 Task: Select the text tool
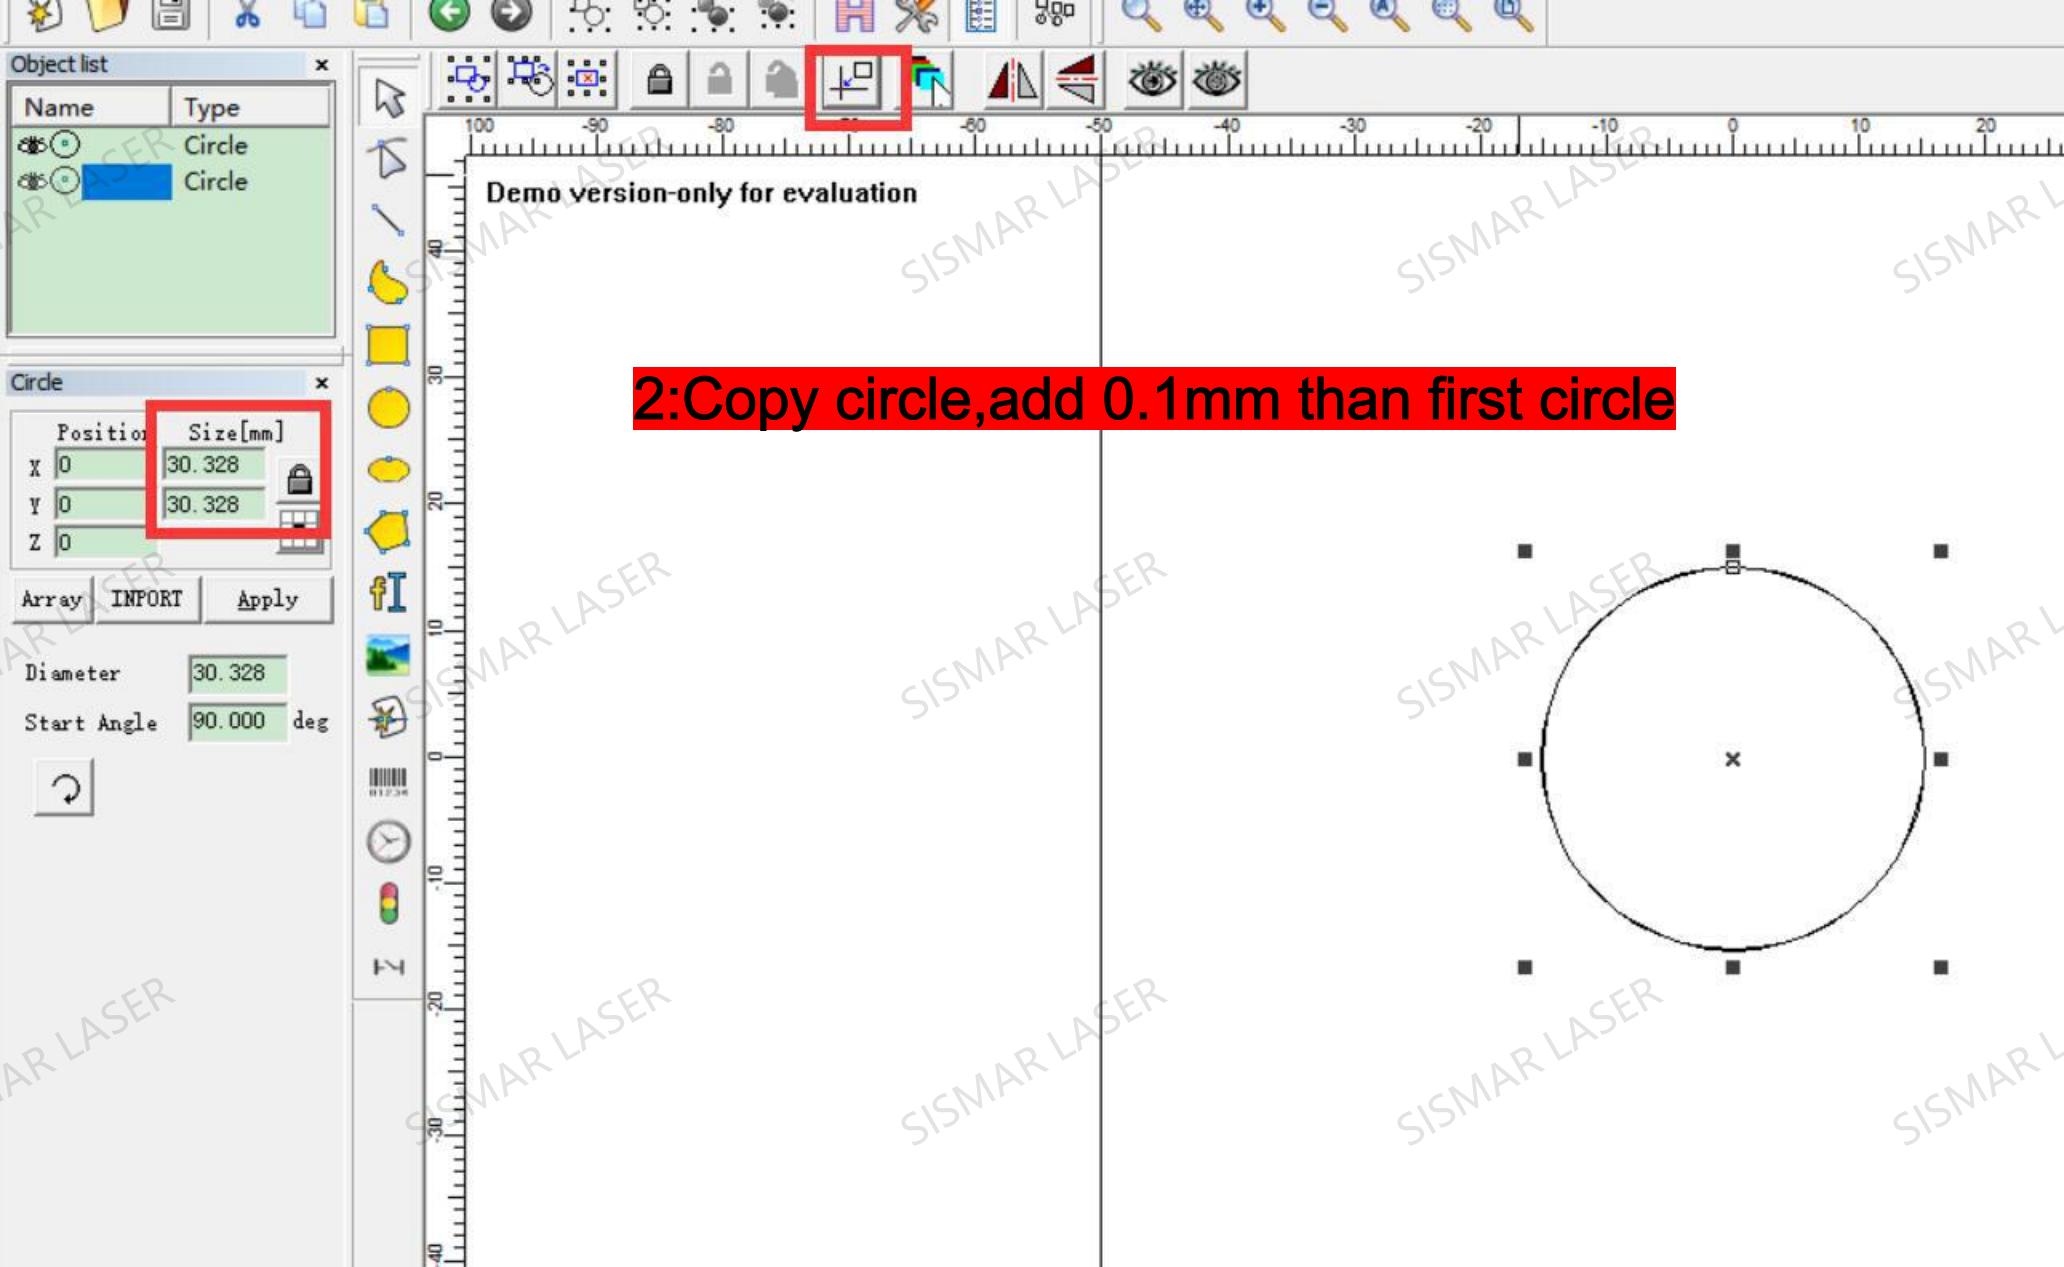[388, 592]
